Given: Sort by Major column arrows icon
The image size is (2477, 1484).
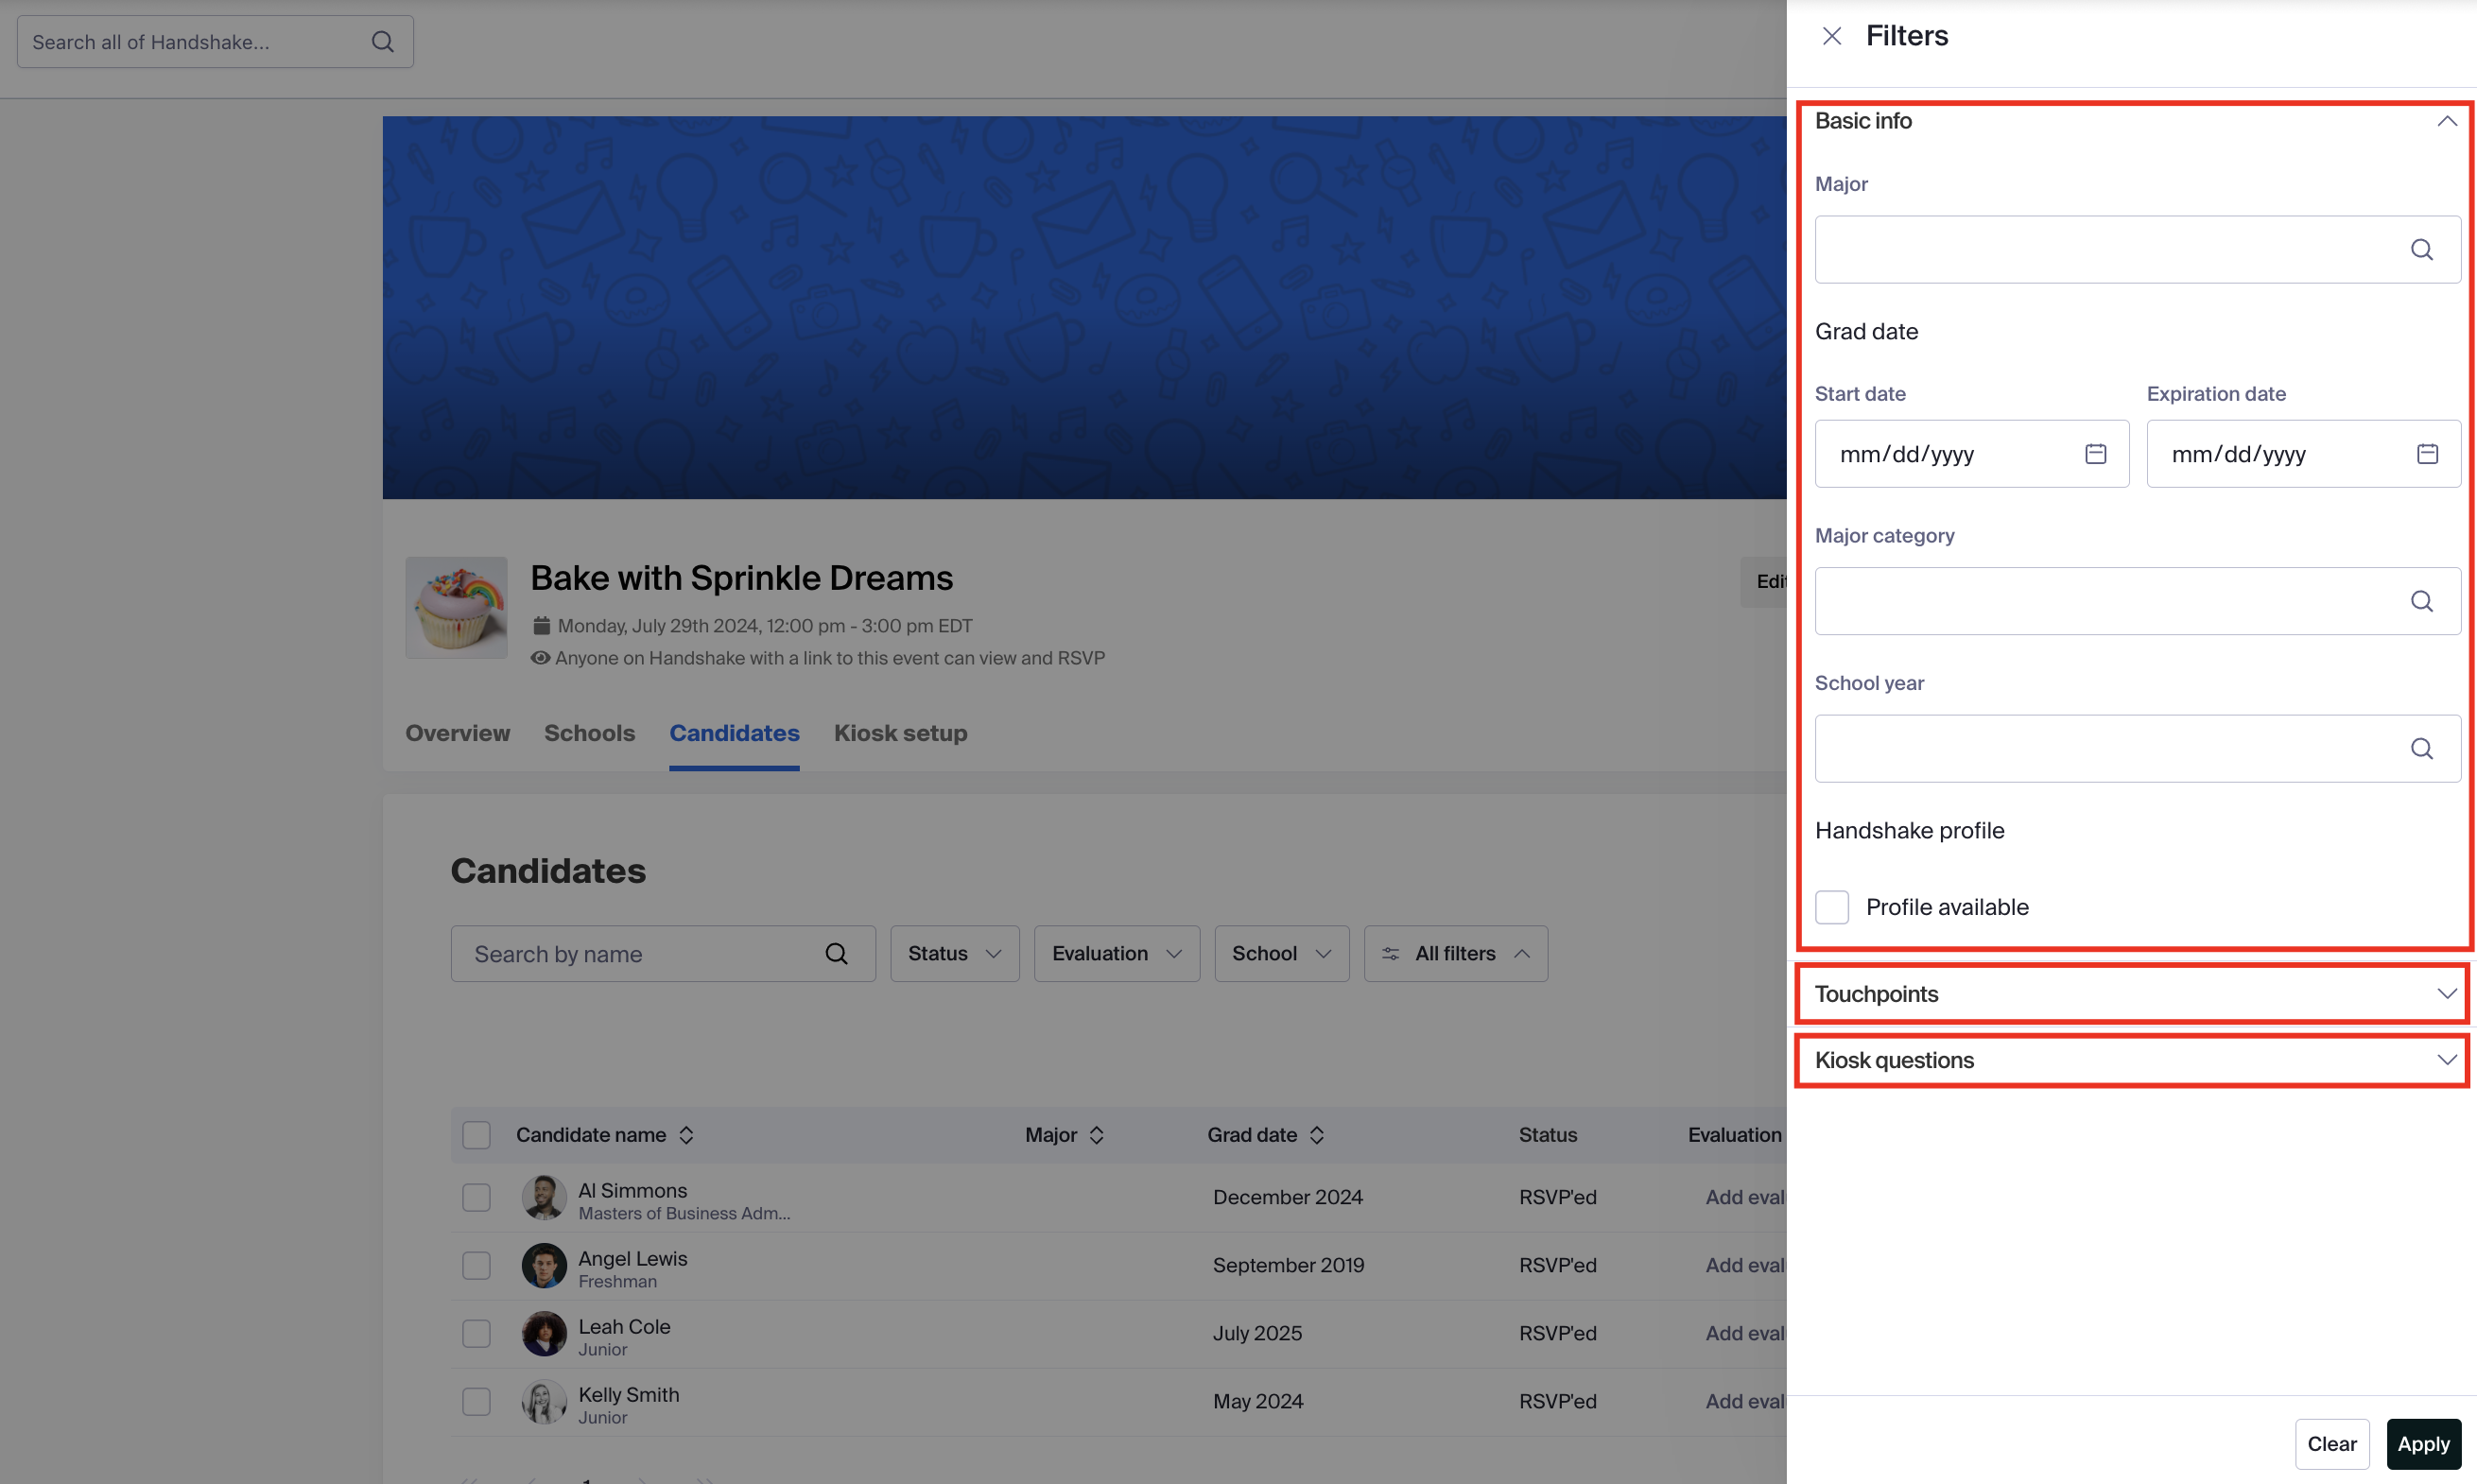Looking at the screenshot, I should 1097,1135.
